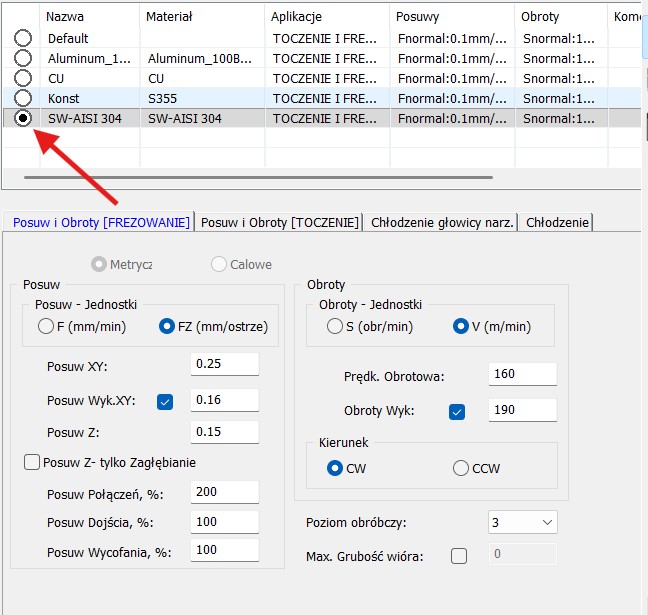Select the CU material radio button
The height and width of the screenshot is (615, 648).
pyautogui.click(x=23, y=78)
